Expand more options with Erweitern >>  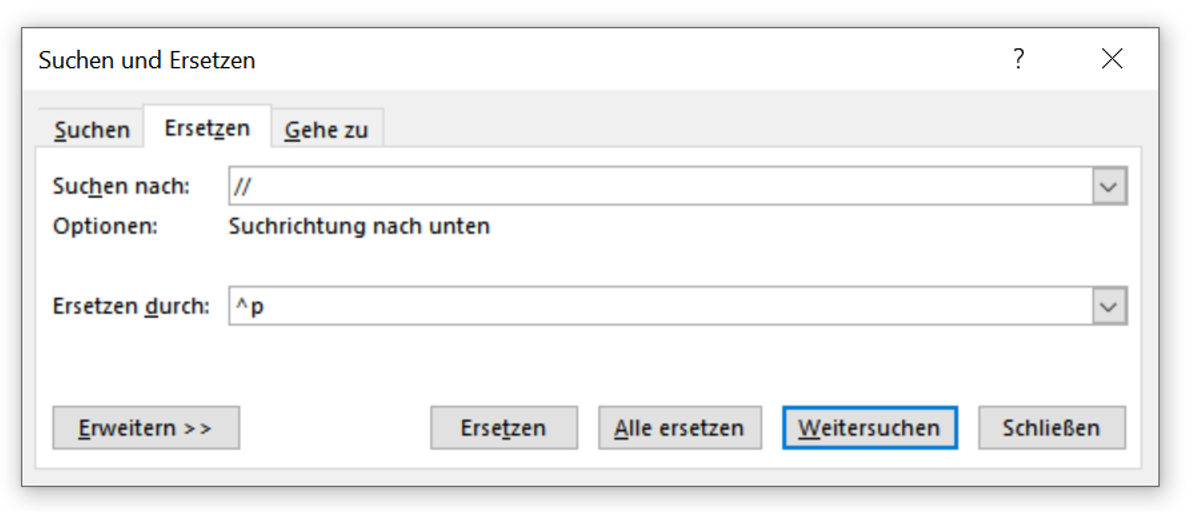tap(146, 428)
